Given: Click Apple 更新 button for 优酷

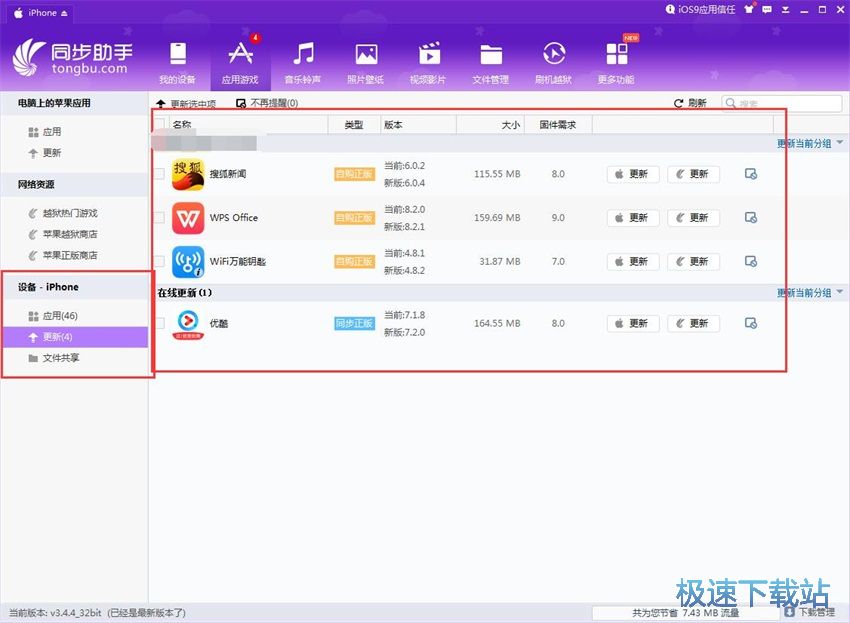Looking at the screenshot, I should pos(633,323).
